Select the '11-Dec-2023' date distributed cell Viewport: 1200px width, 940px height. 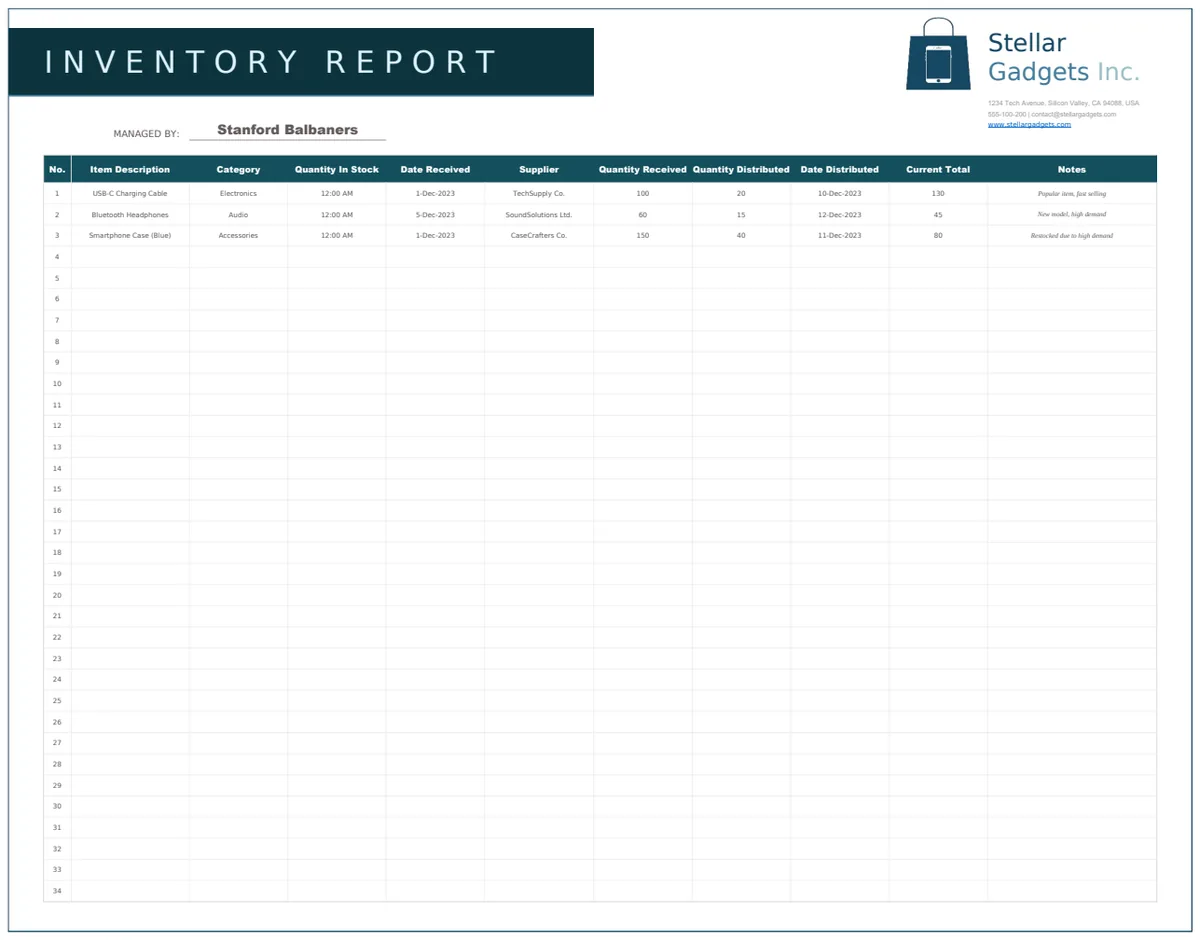point(840,236)
